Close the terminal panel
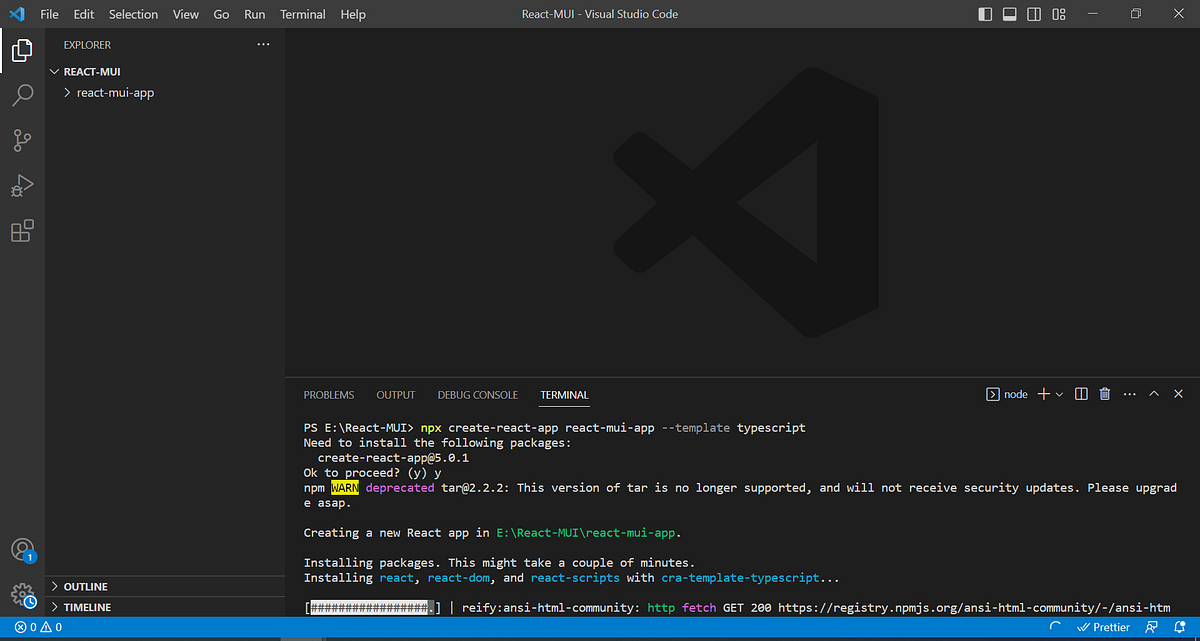Screen dimensions: 1200x641 click(1178, 394)
